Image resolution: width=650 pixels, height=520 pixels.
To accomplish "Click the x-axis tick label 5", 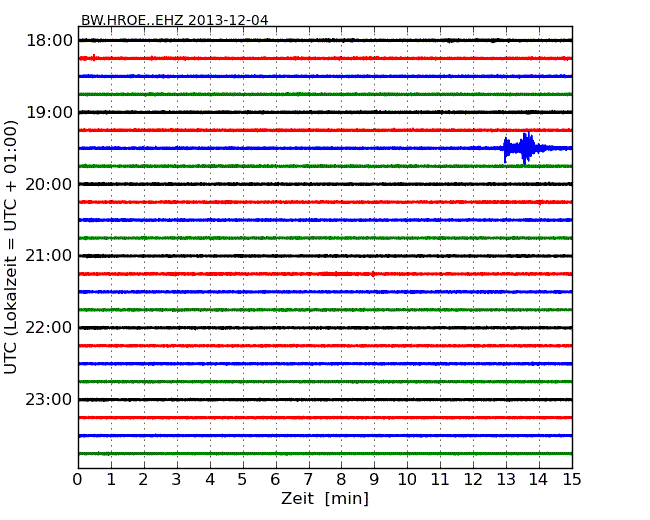I will (243, 480).
